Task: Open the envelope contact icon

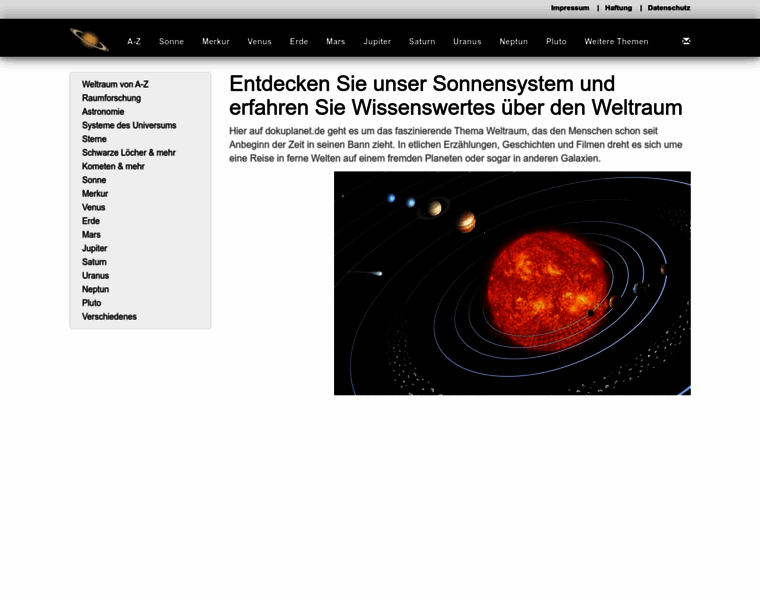Action: pos(686,41)
